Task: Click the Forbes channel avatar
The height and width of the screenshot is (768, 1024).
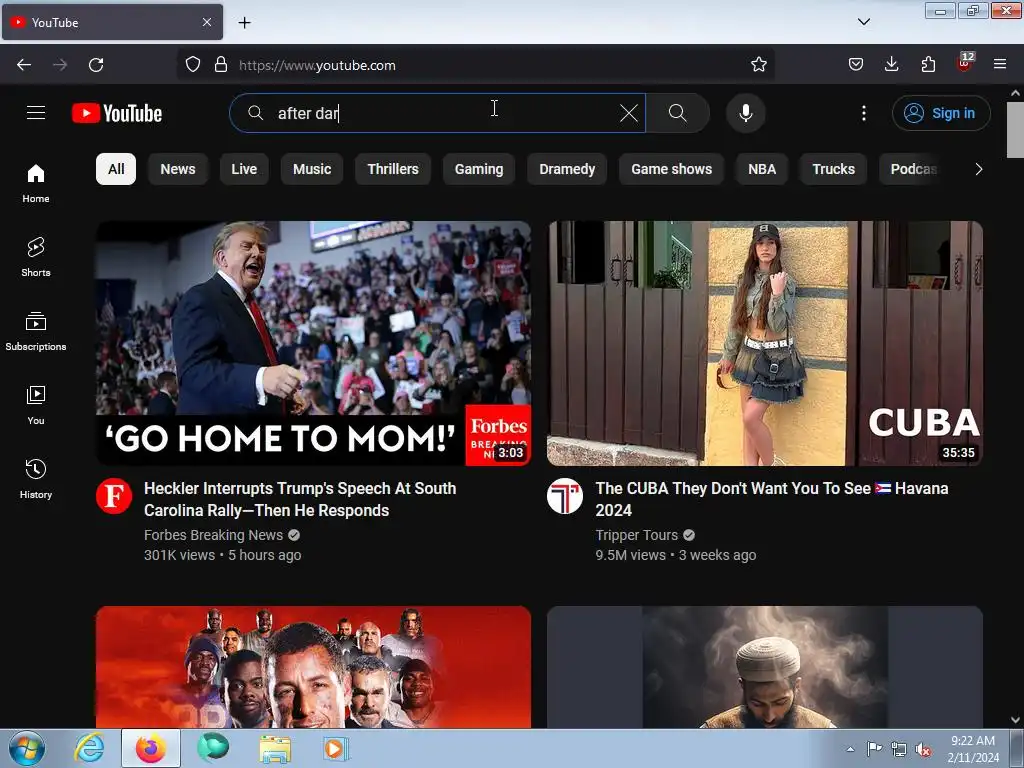Action: pyautogui.click(x=114, y=496)
